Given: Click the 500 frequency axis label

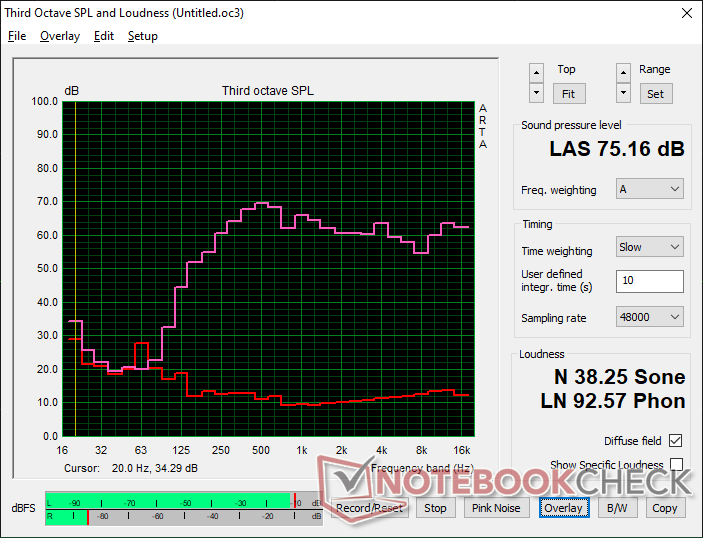Looking at the screenshot, I should coord(261,450).
